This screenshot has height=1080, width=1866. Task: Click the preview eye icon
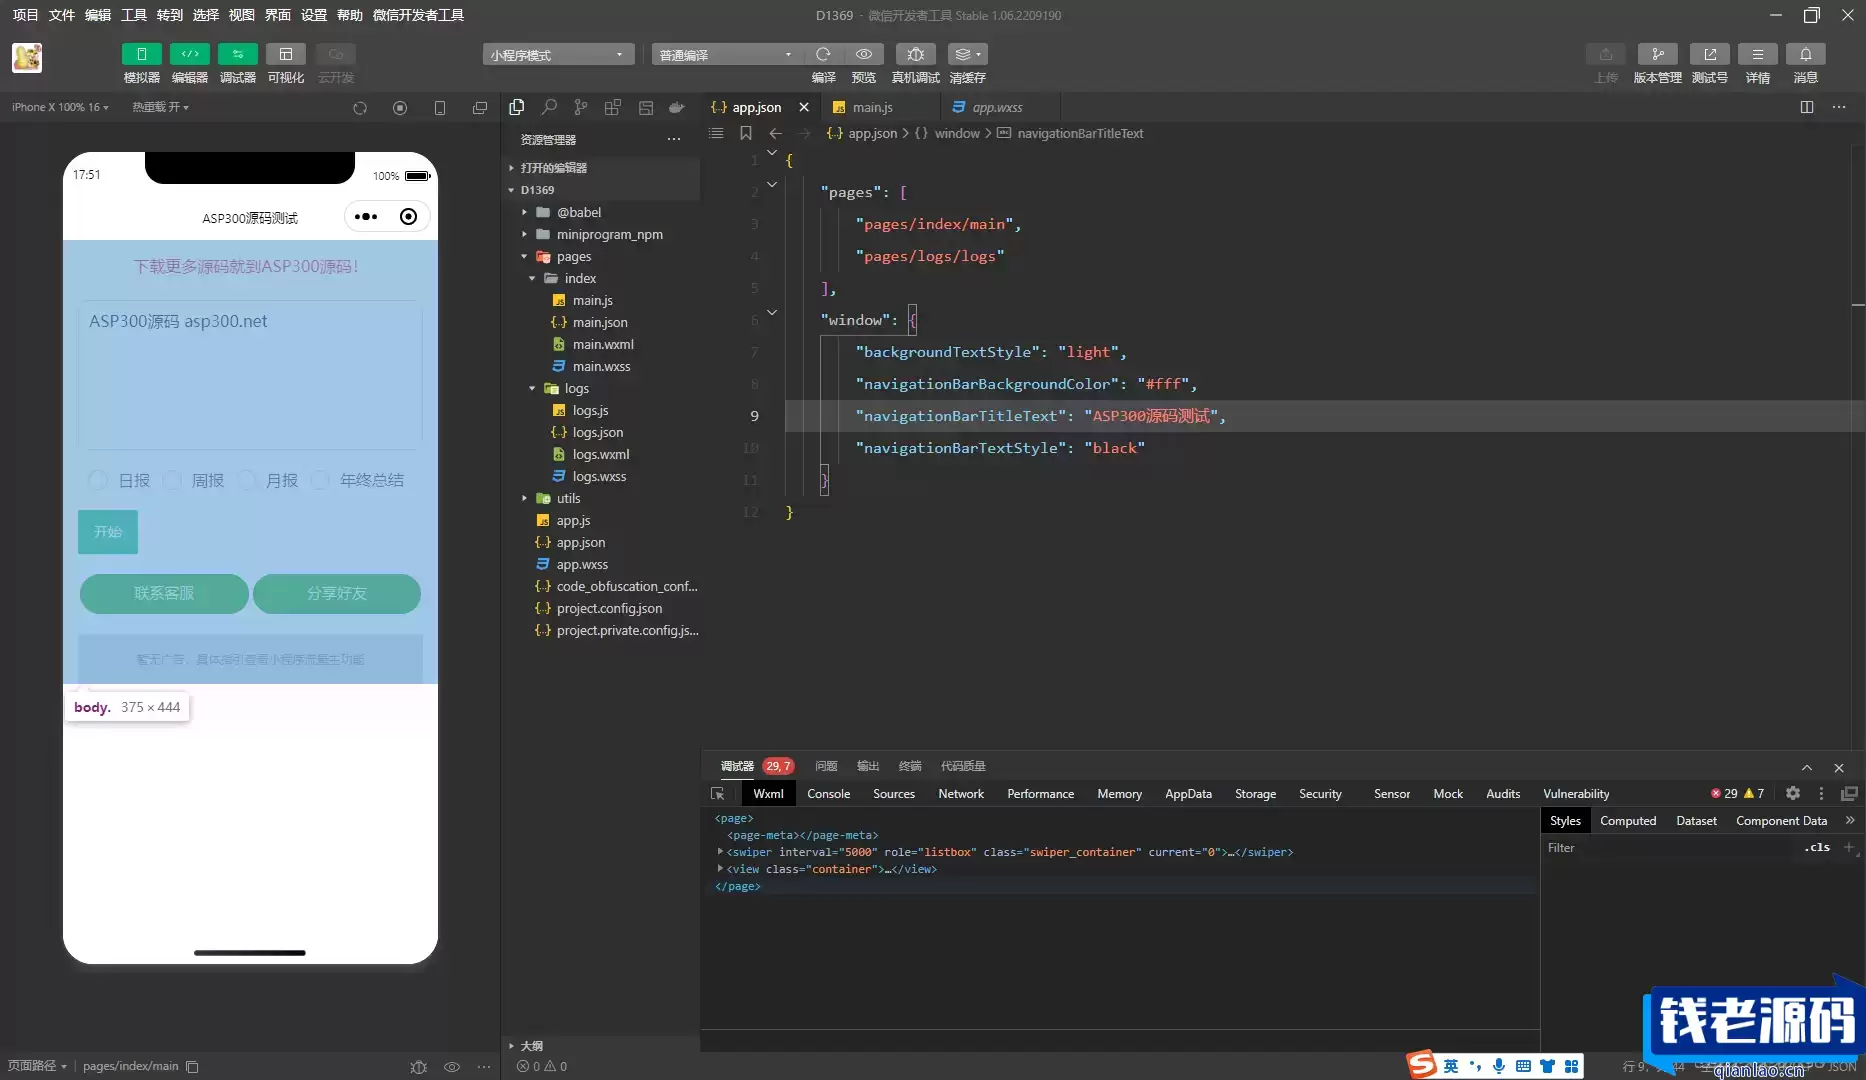point(864,54)
